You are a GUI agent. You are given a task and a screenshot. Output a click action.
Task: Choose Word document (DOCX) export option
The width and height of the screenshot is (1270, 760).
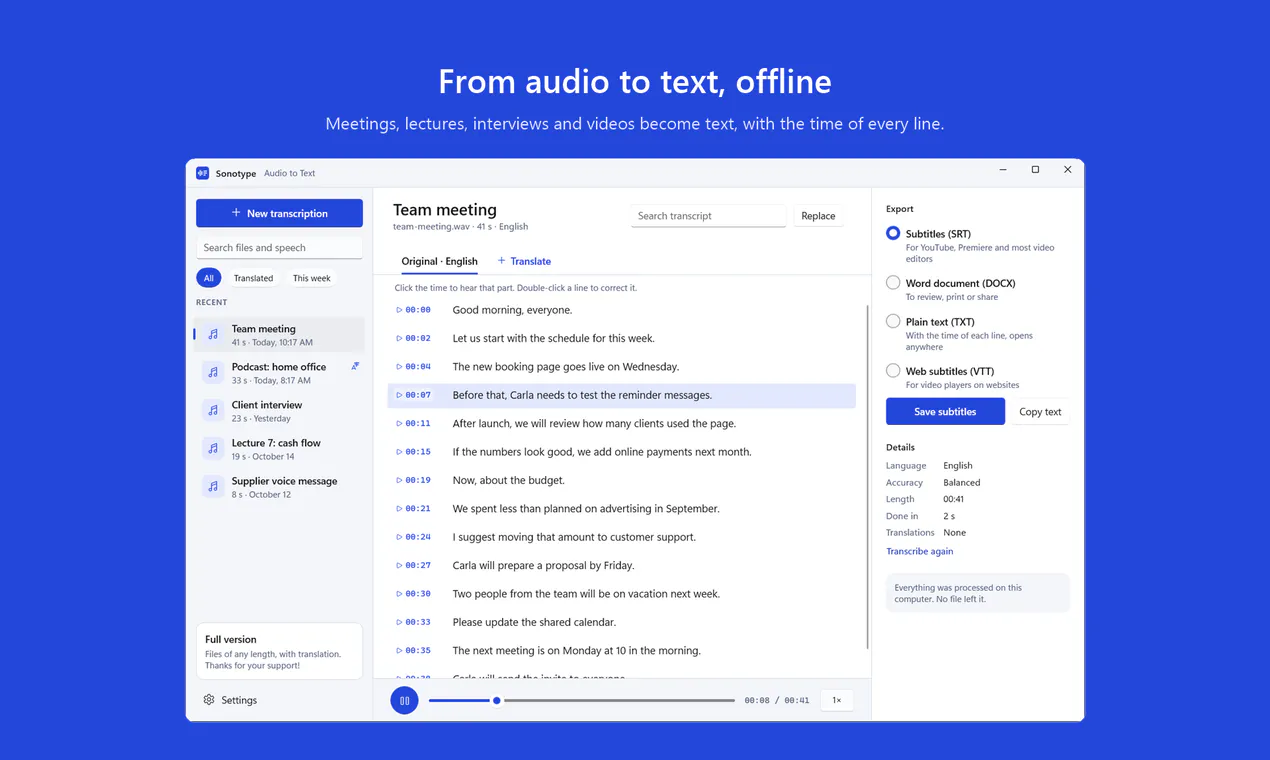click(x=893, y=283)
